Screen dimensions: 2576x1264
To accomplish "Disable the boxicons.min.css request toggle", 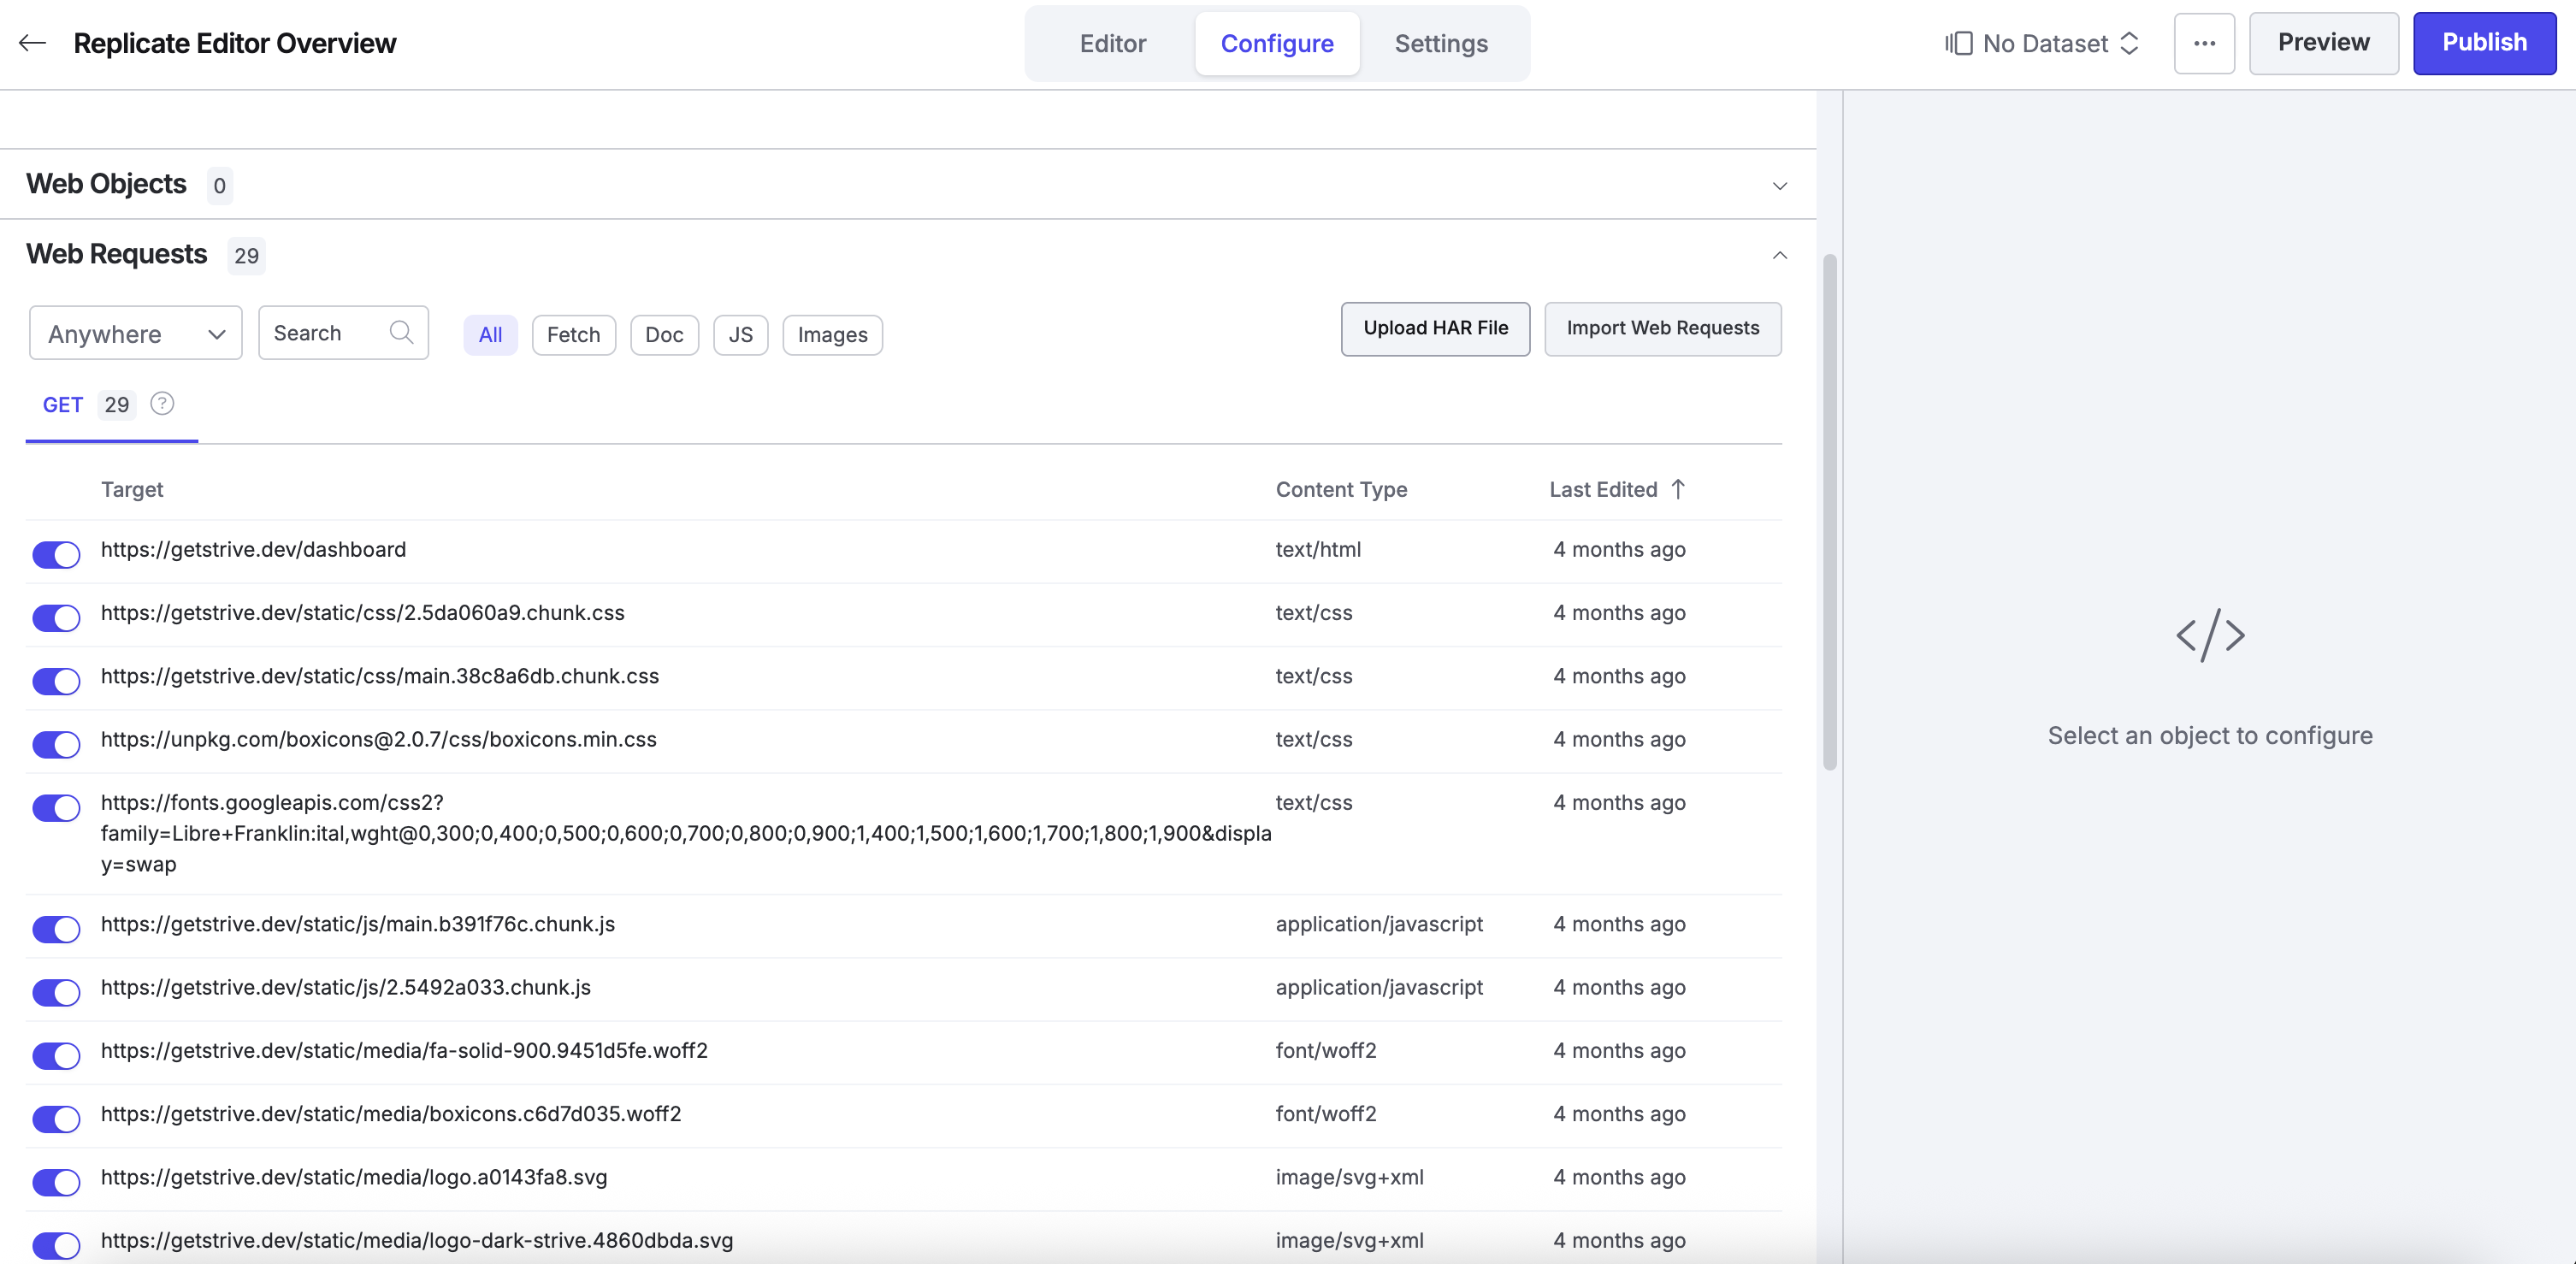I will point(56,744).
